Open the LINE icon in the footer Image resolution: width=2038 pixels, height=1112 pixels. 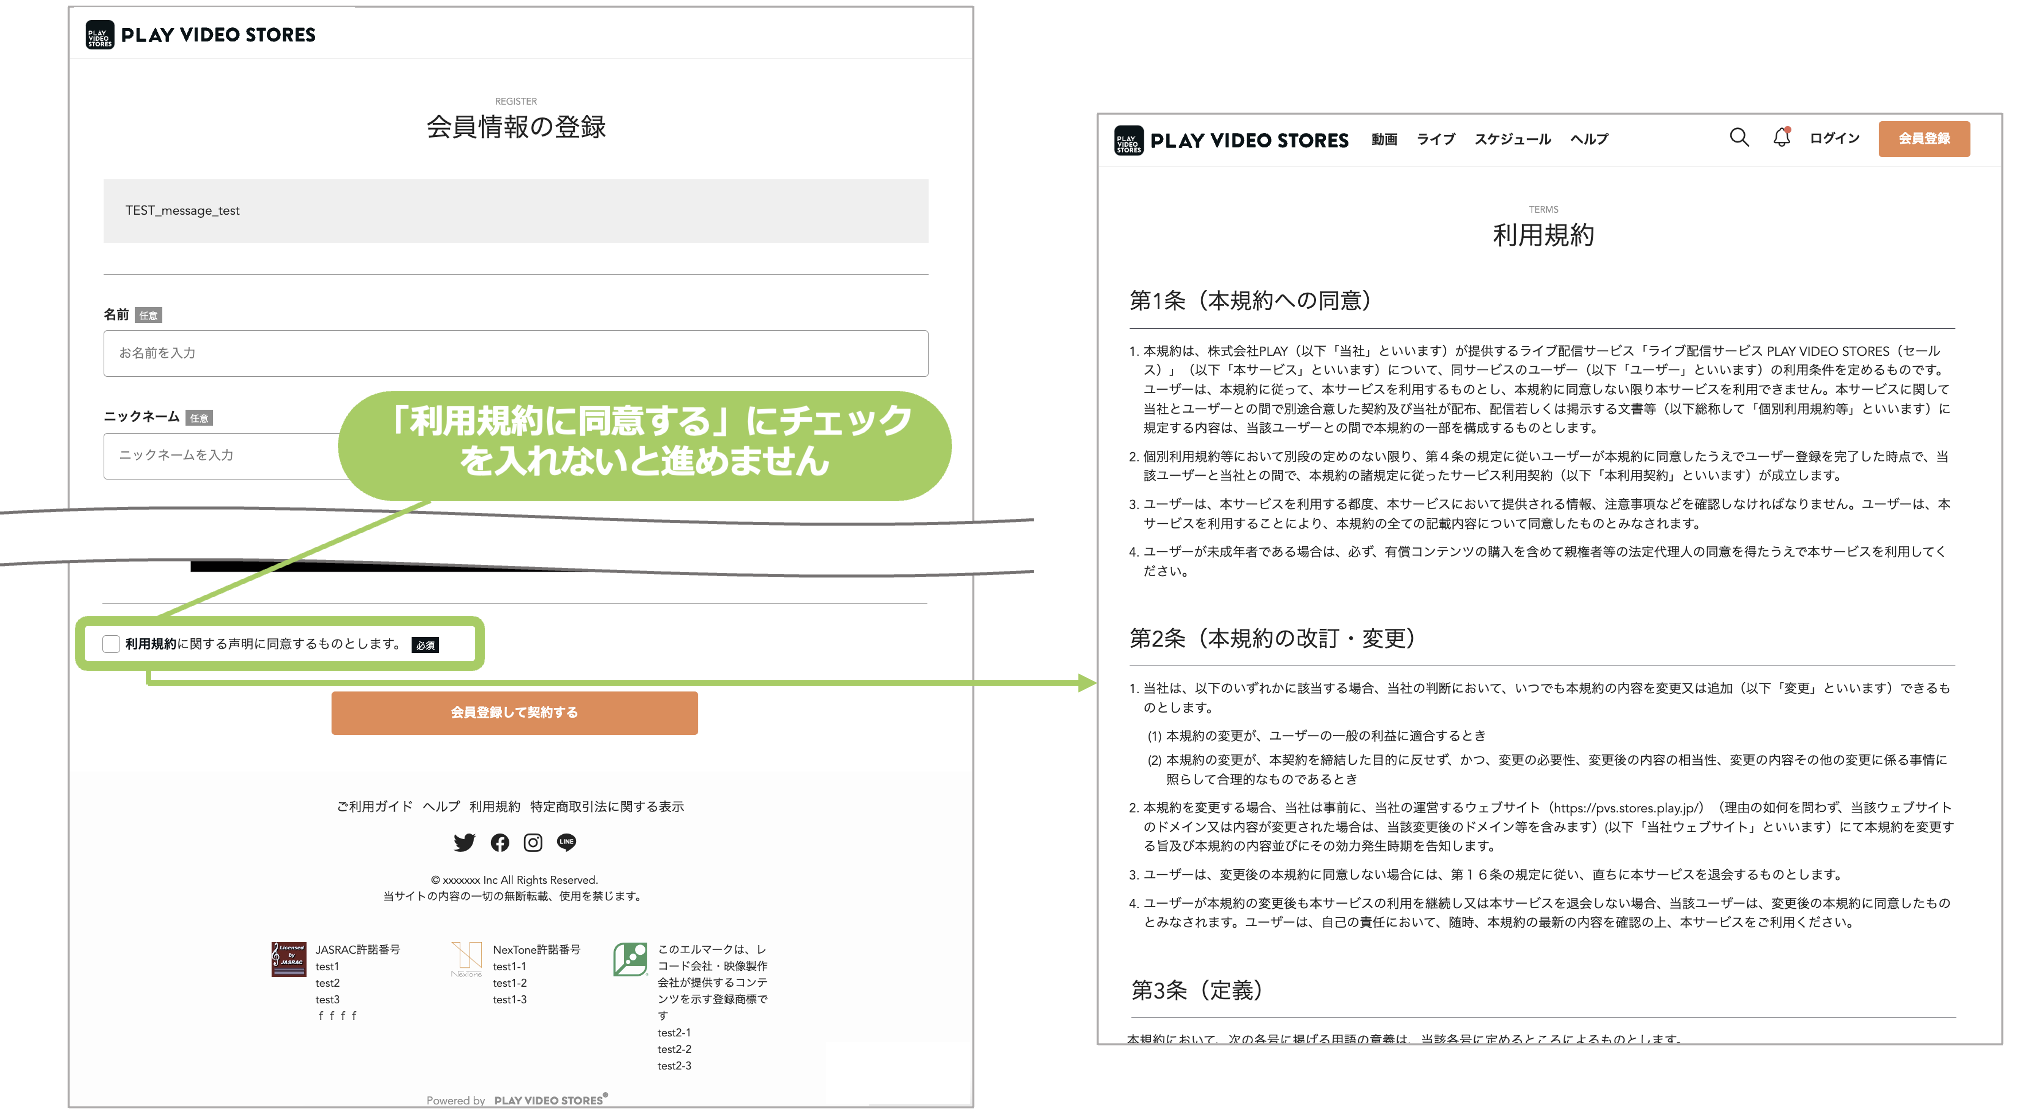tap(567, 843)
